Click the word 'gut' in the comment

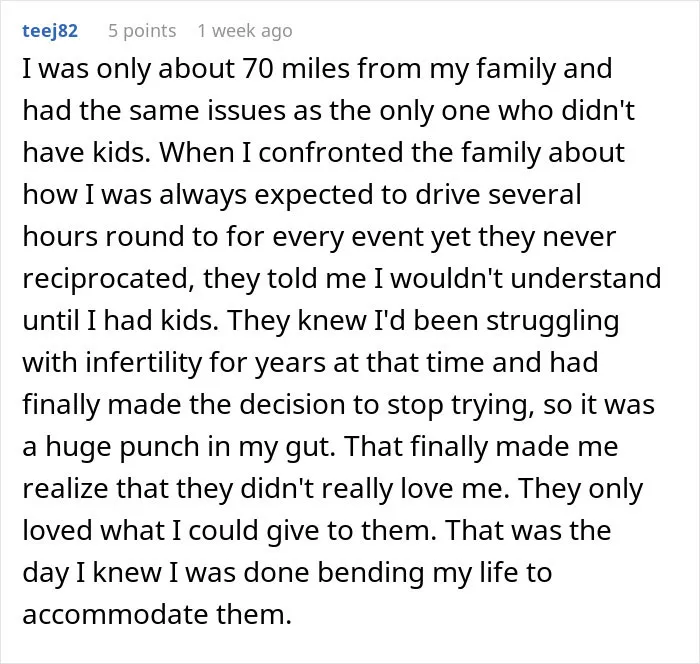pyautogui.click(x=310, y=447)
